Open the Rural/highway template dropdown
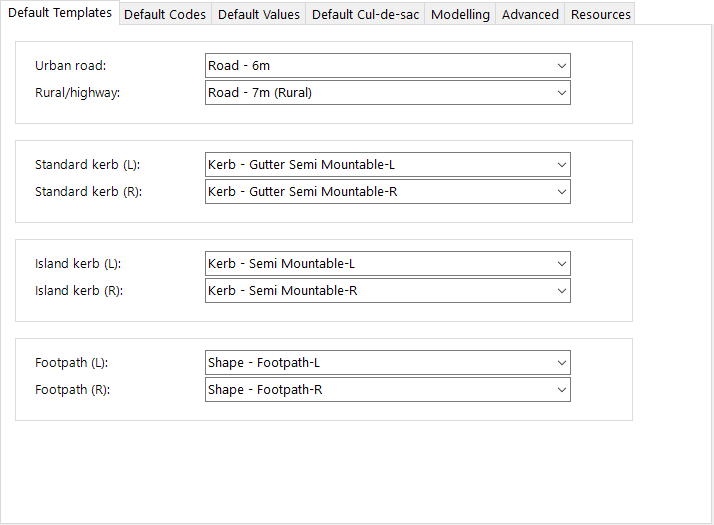Viewport: 714px width, 525px height. [x=561, y=92]
